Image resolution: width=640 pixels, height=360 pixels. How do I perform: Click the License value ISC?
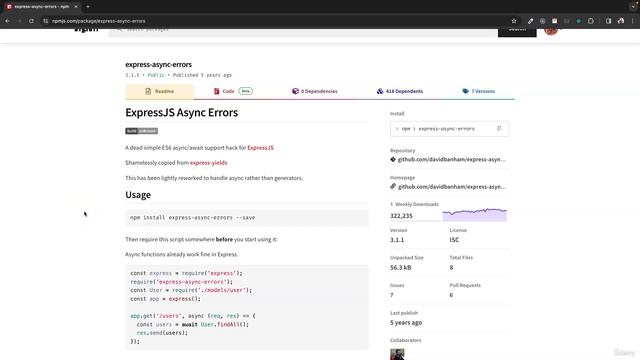pos(454,240)
